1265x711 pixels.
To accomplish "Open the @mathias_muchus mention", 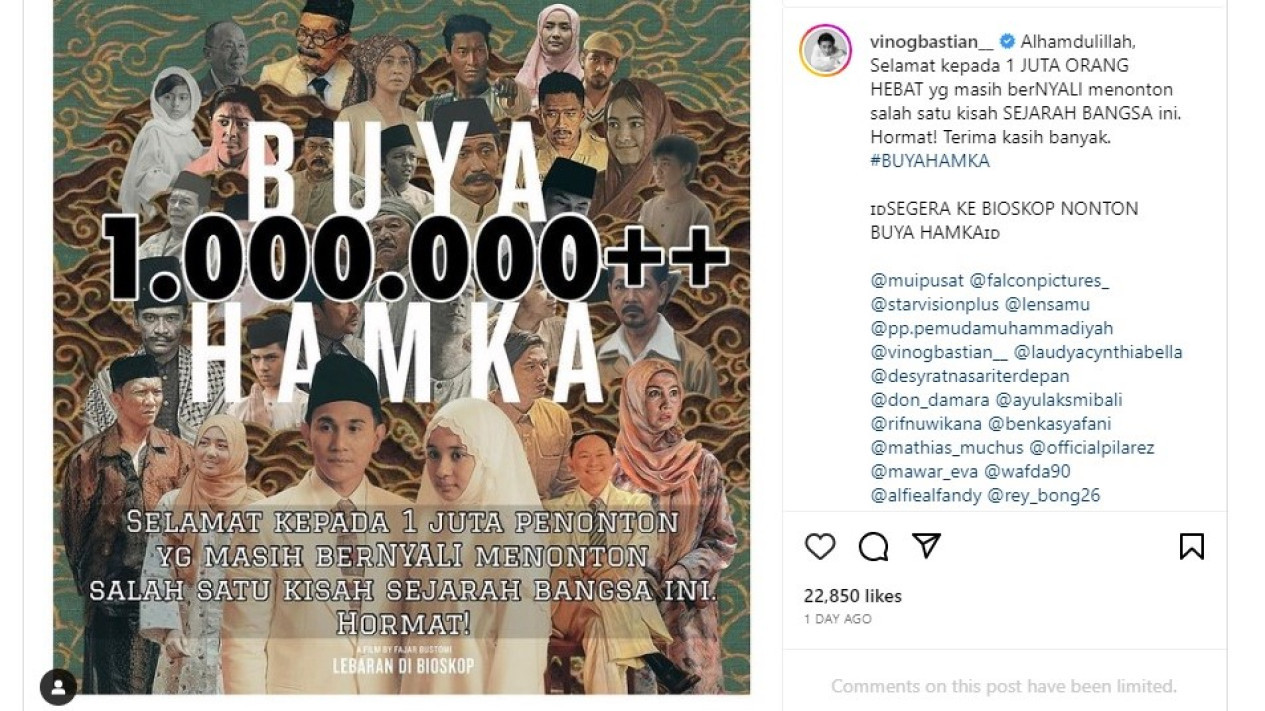I will coord(946,448).
